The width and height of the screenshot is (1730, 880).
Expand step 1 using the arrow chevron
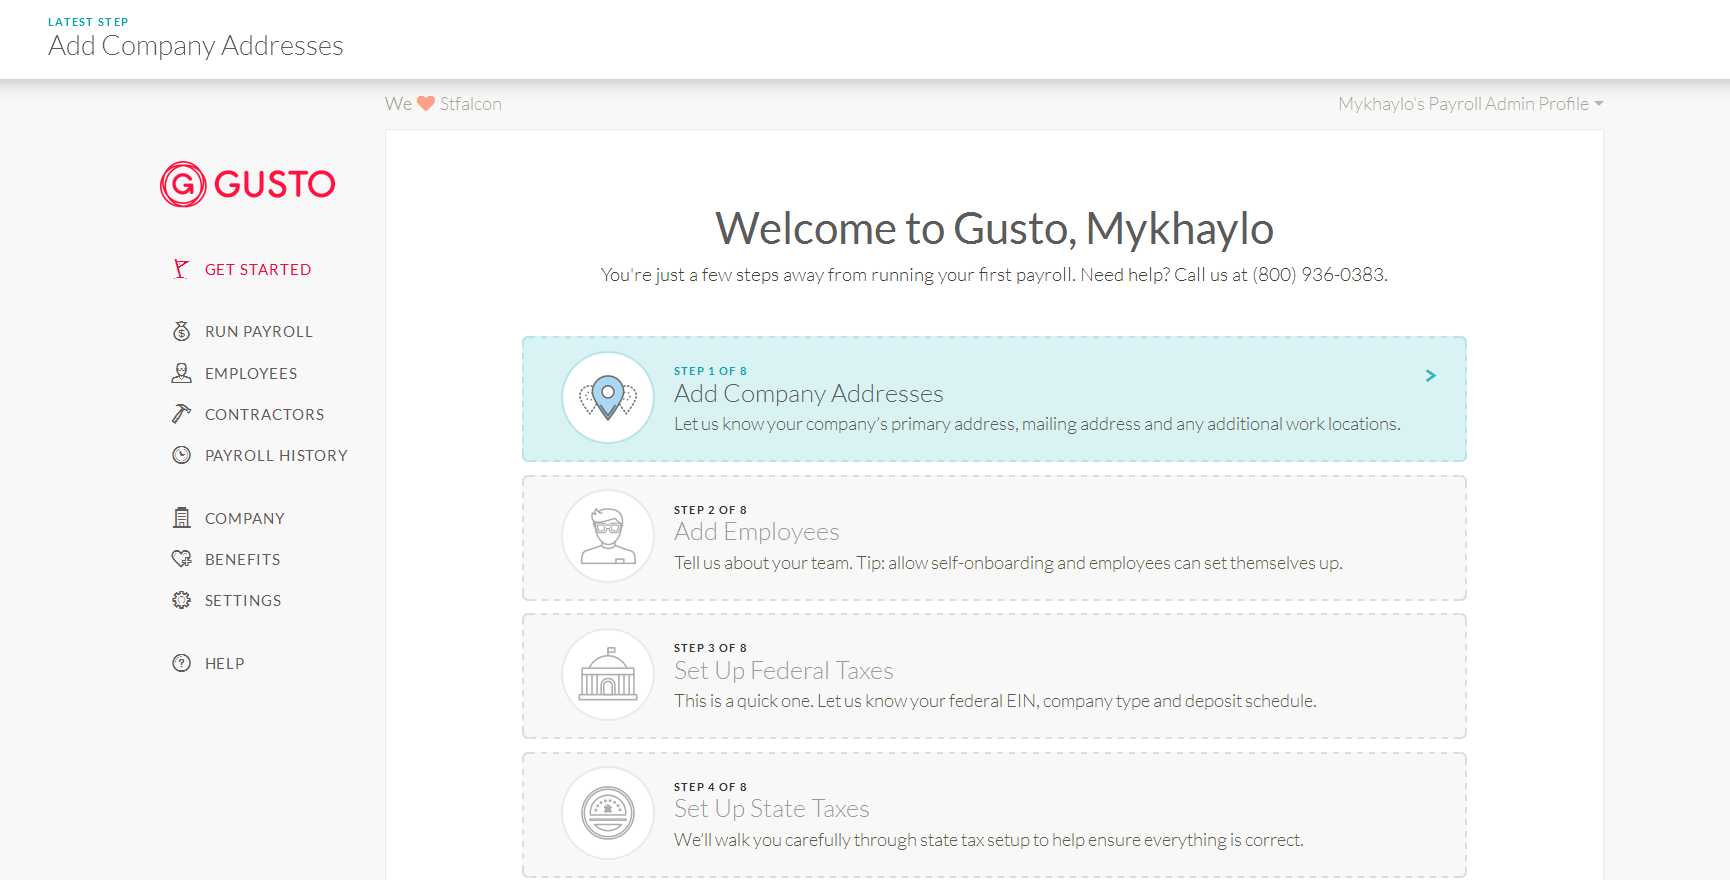click(1430, 376)
